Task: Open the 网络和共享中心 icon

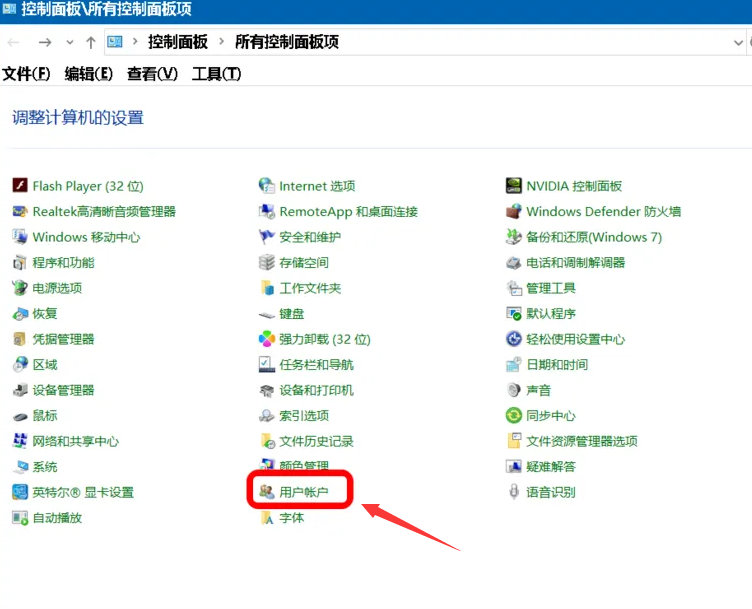Action: point(20,441)
